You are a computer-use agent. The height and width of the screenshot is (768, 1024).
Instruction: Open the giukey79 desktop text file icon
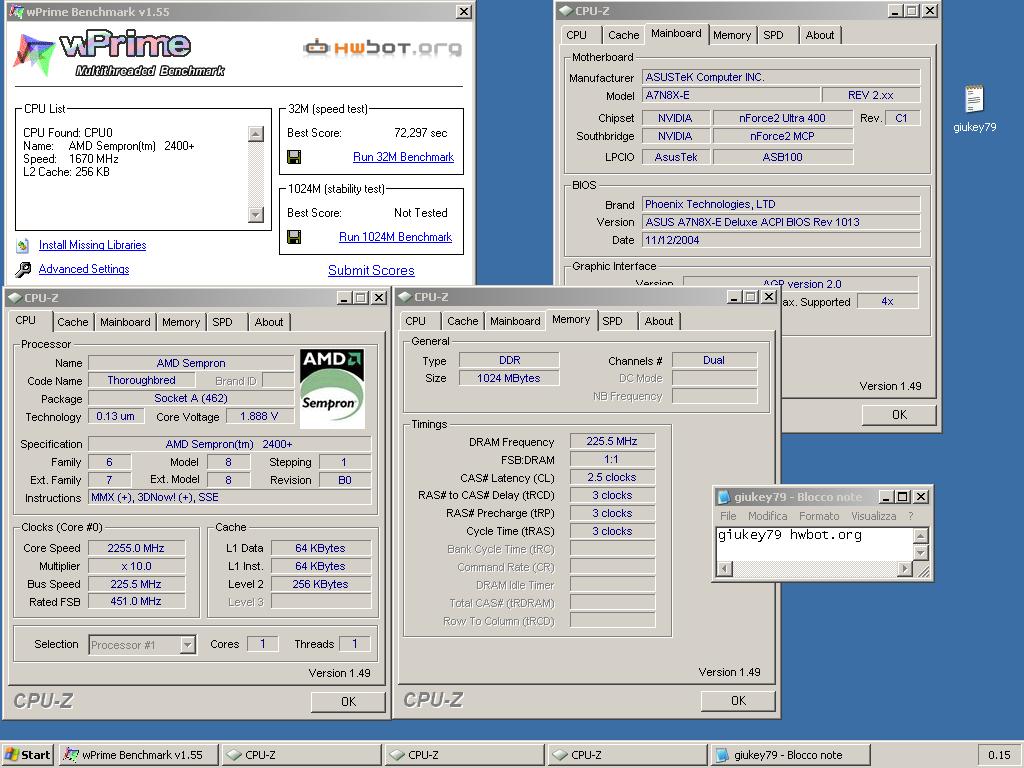974,99
